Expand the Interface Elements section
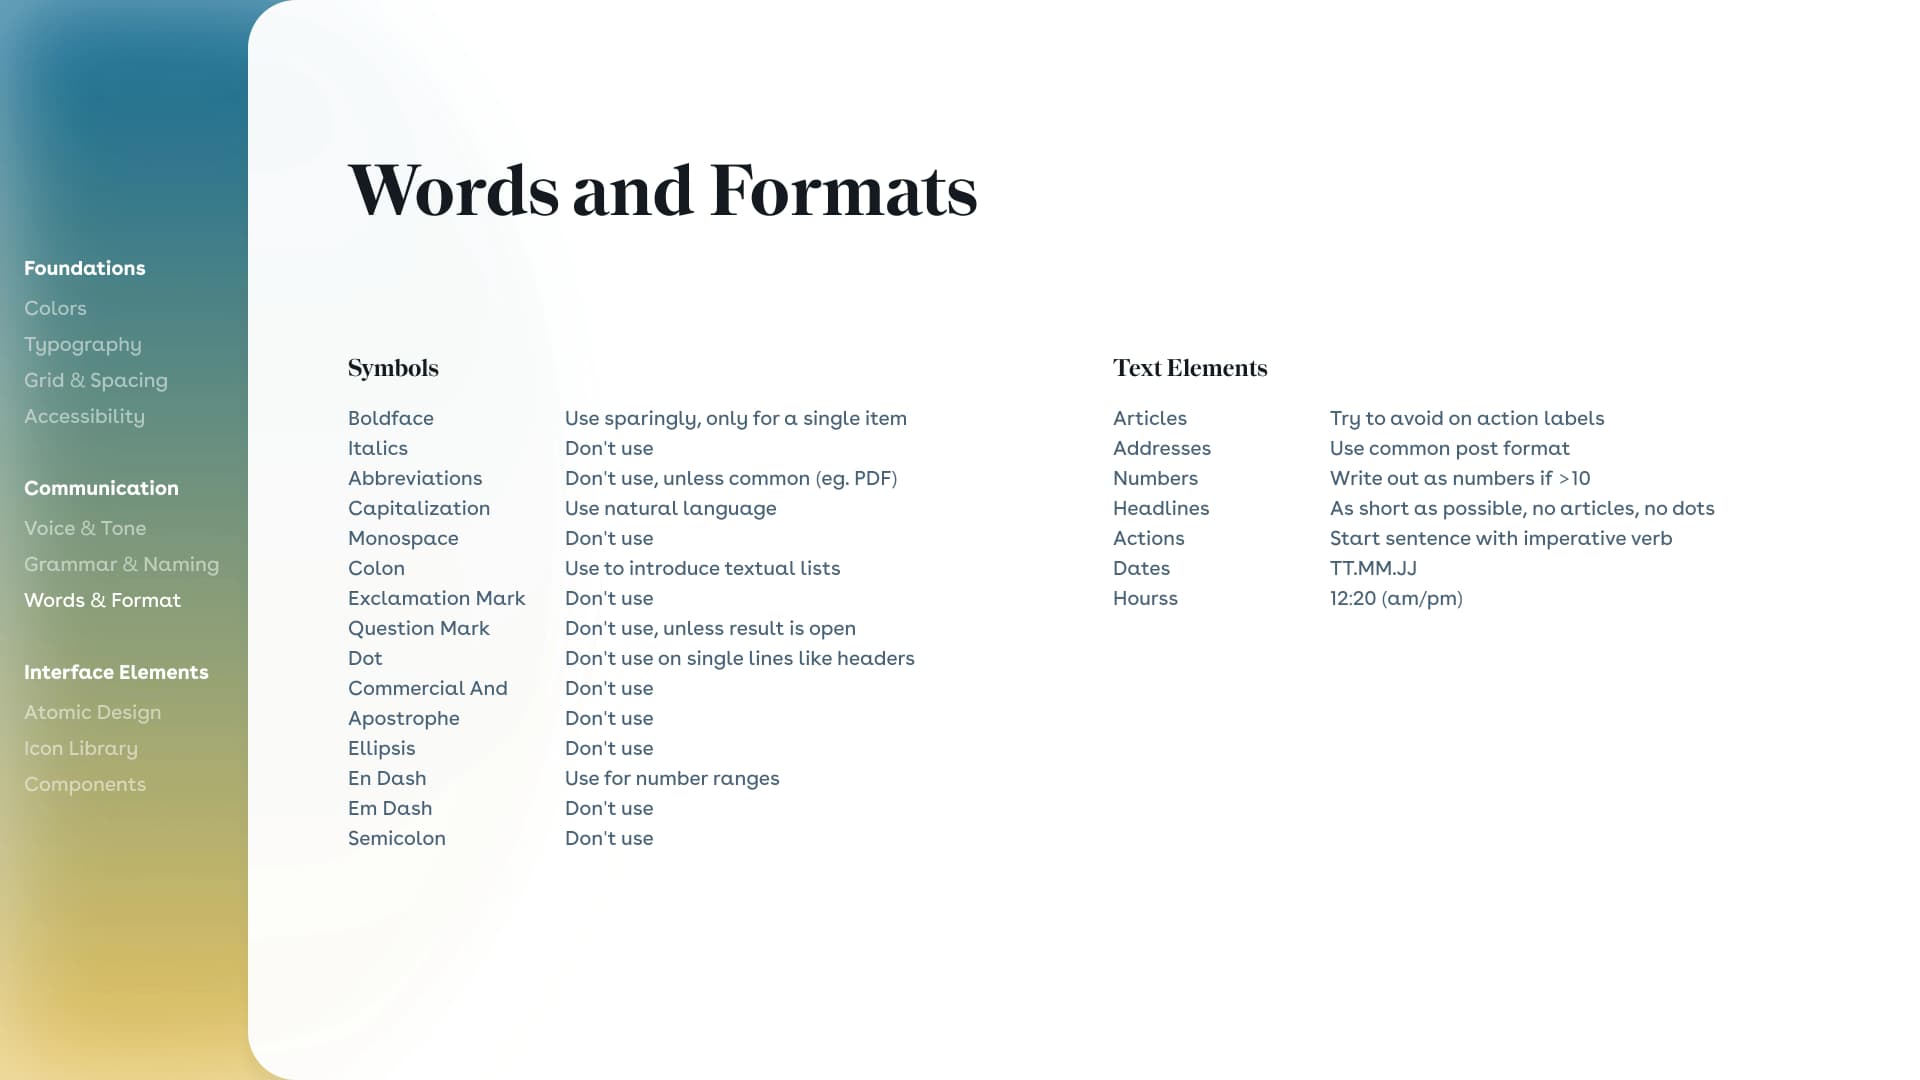The height and width of the screenshot is (1080, 1920). coord(115,673)
